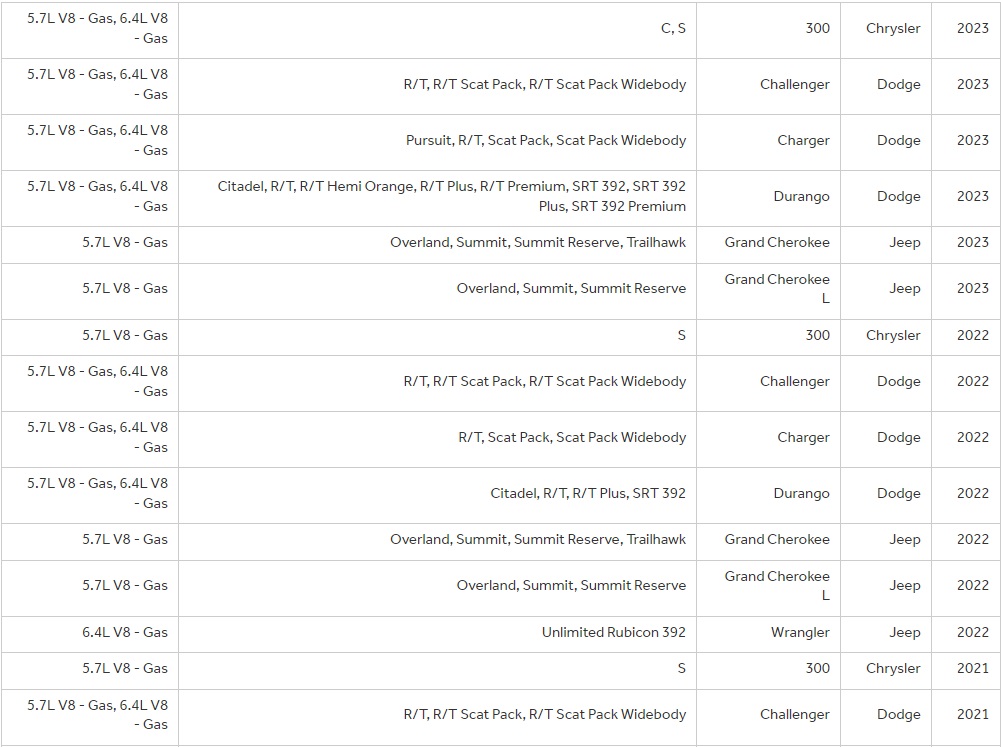Viewport: 1001px width, 747px height.
Task: Select the Wrangler model cell
Action: (x=800, y=632)
